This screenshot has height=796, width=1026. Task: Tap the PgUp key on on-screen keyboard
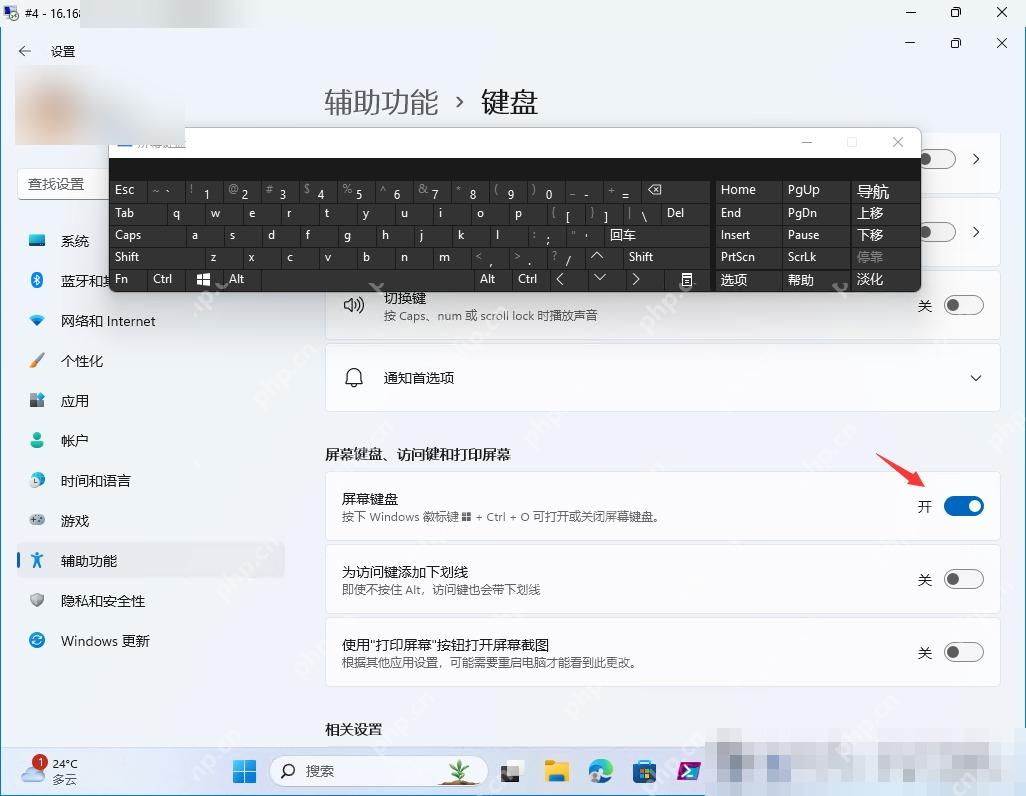click(x=815, y=190)
